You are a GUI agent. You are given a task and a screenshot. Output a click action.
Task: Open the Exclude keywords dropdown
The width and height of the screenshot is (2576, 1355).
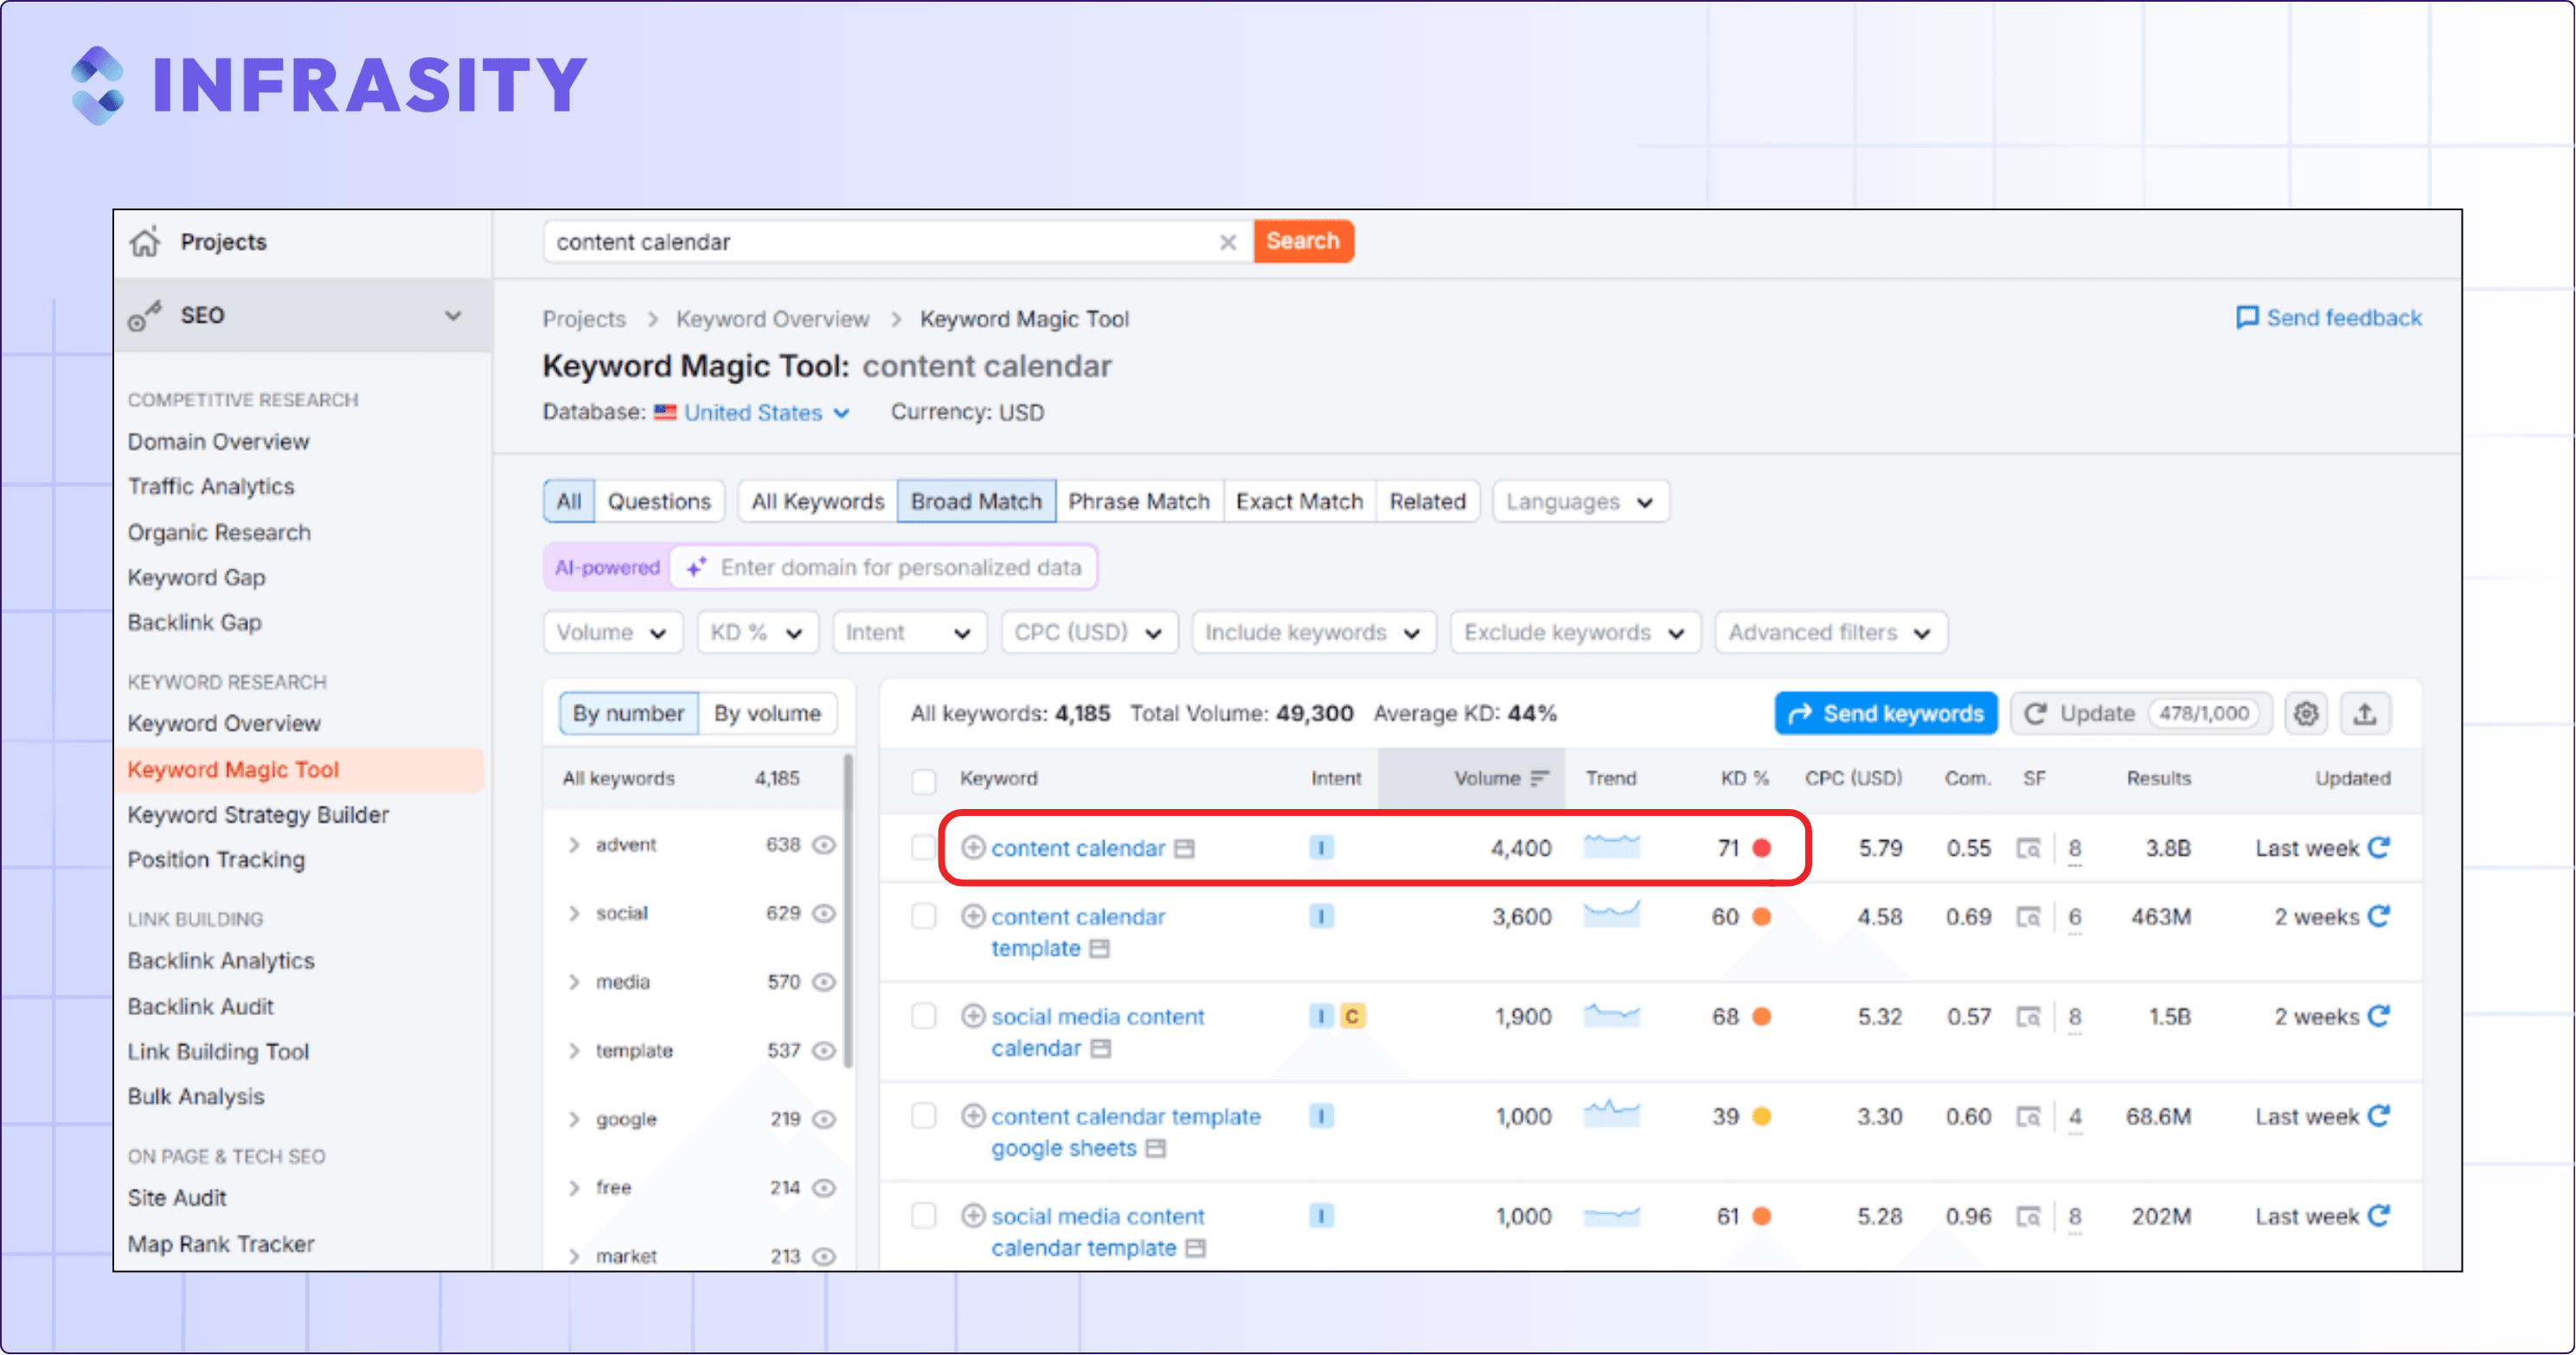pyautogui.click(x=1575, y=632)
